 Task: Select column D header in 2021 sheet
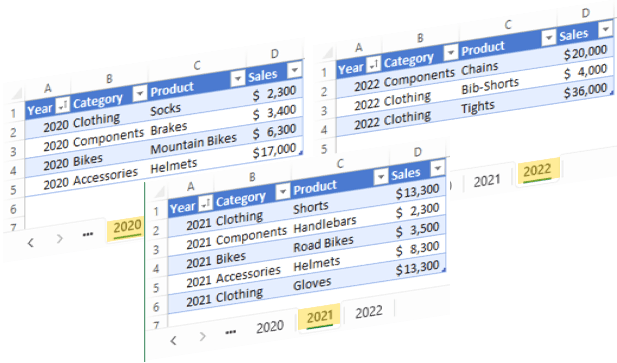tap(417, 152)
